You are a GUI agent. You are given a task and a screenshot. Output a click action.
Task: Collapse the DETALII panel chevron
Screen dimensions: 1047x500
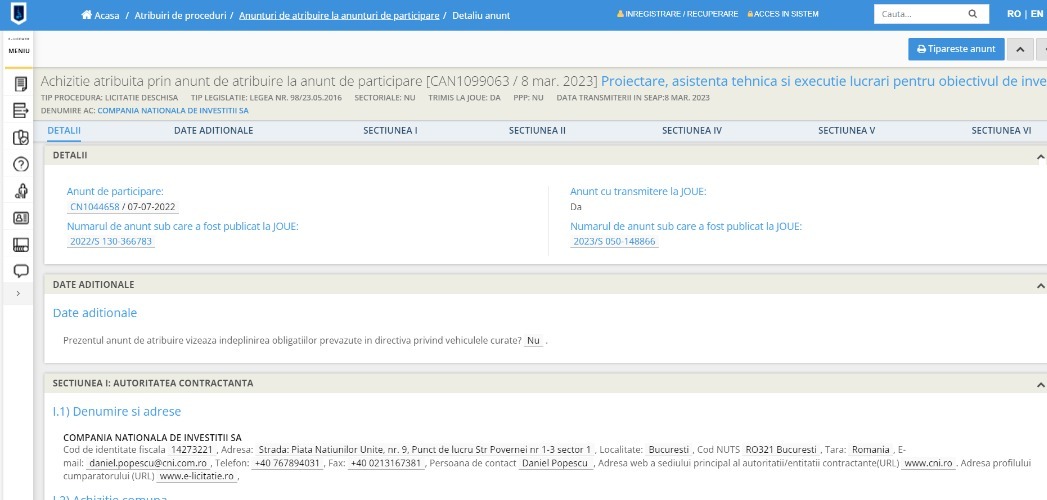1040,157
